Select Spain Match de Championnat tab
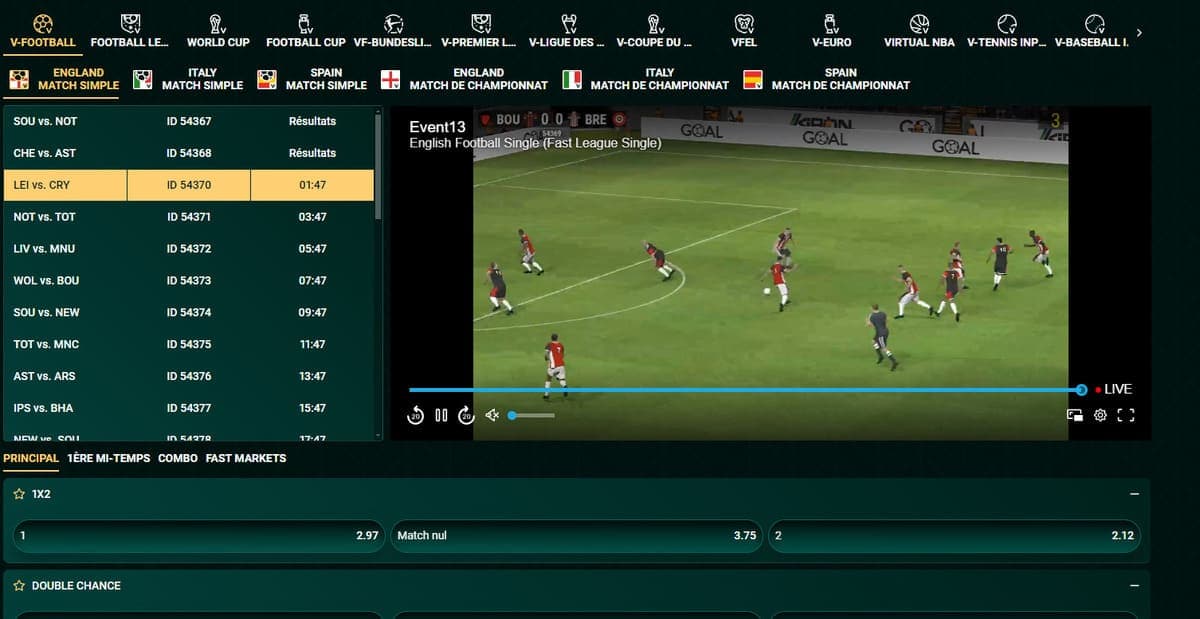The width and height of the screenshot is (1200, 619). pyautogui.click(x=827, y=79)
